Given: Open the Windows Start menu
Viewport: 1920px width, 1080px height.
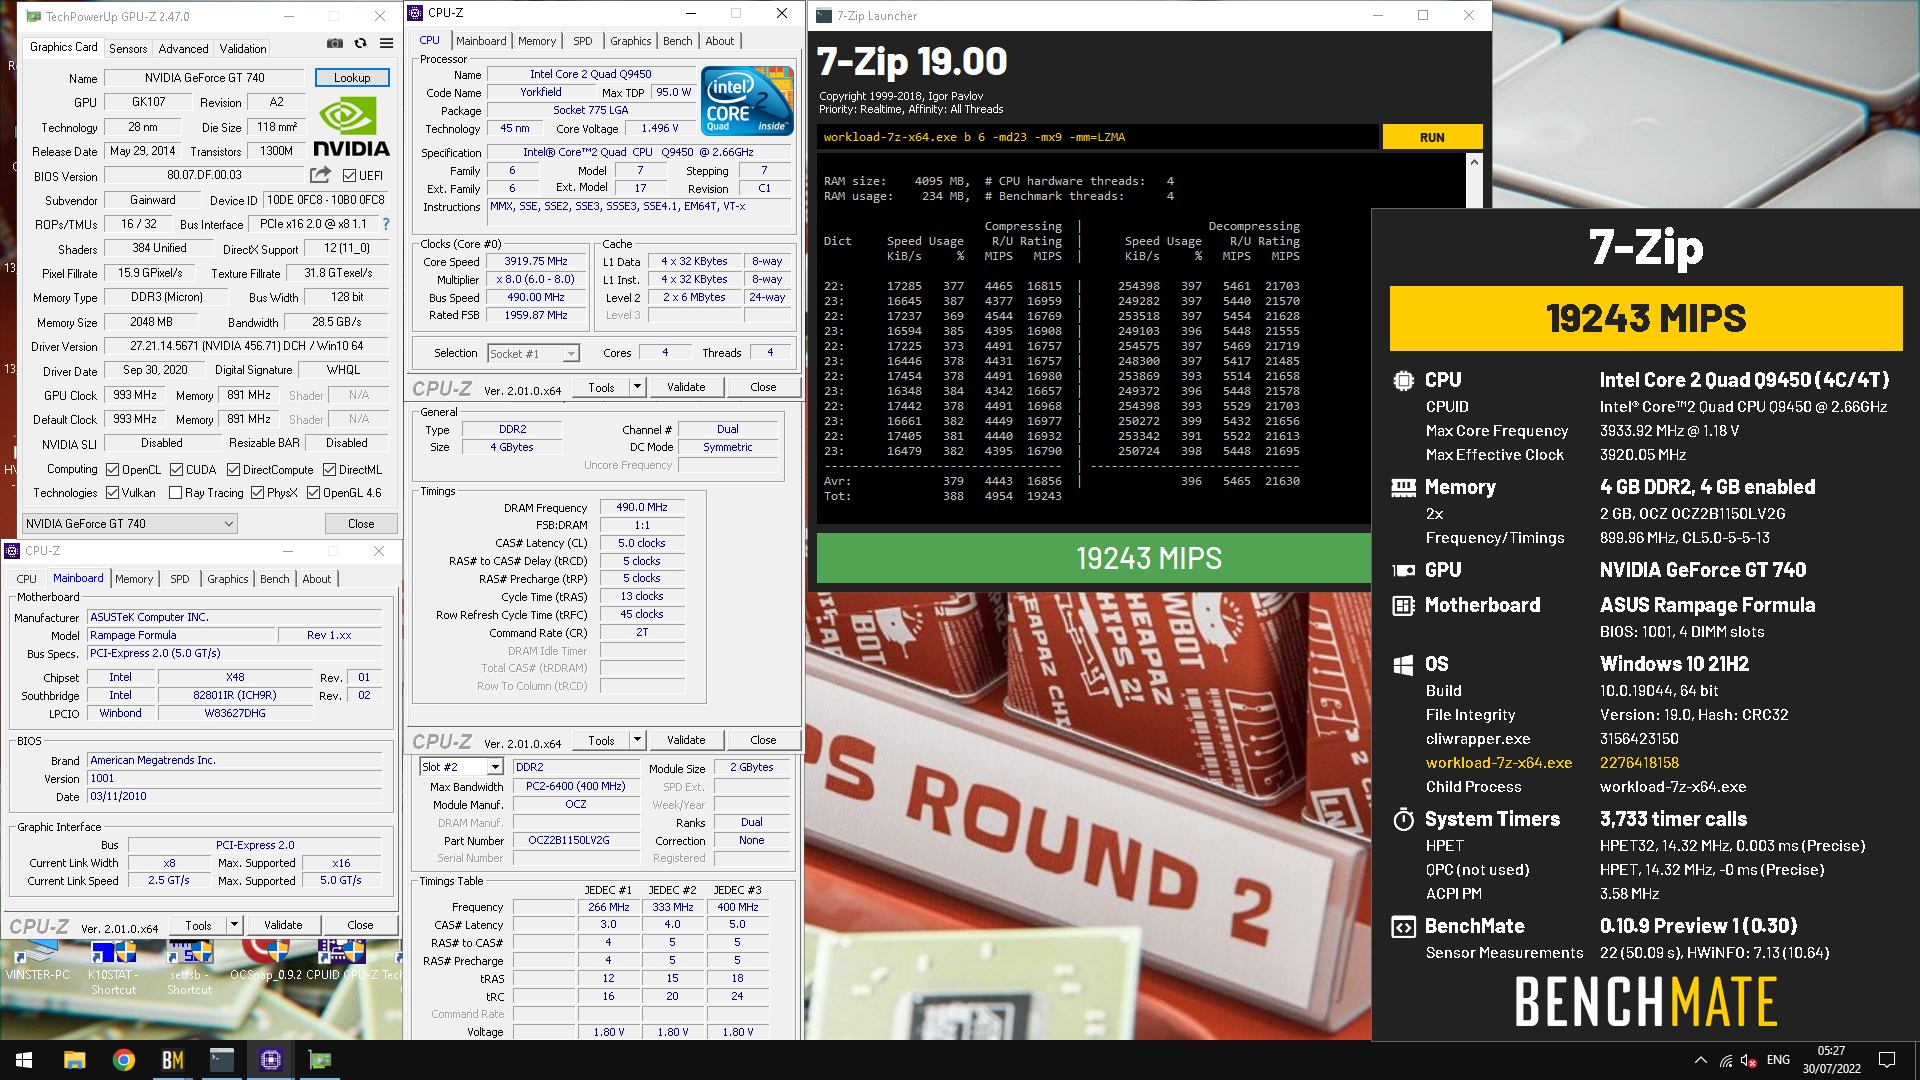Looking at the screenshot, I should tap(24, 1060).
